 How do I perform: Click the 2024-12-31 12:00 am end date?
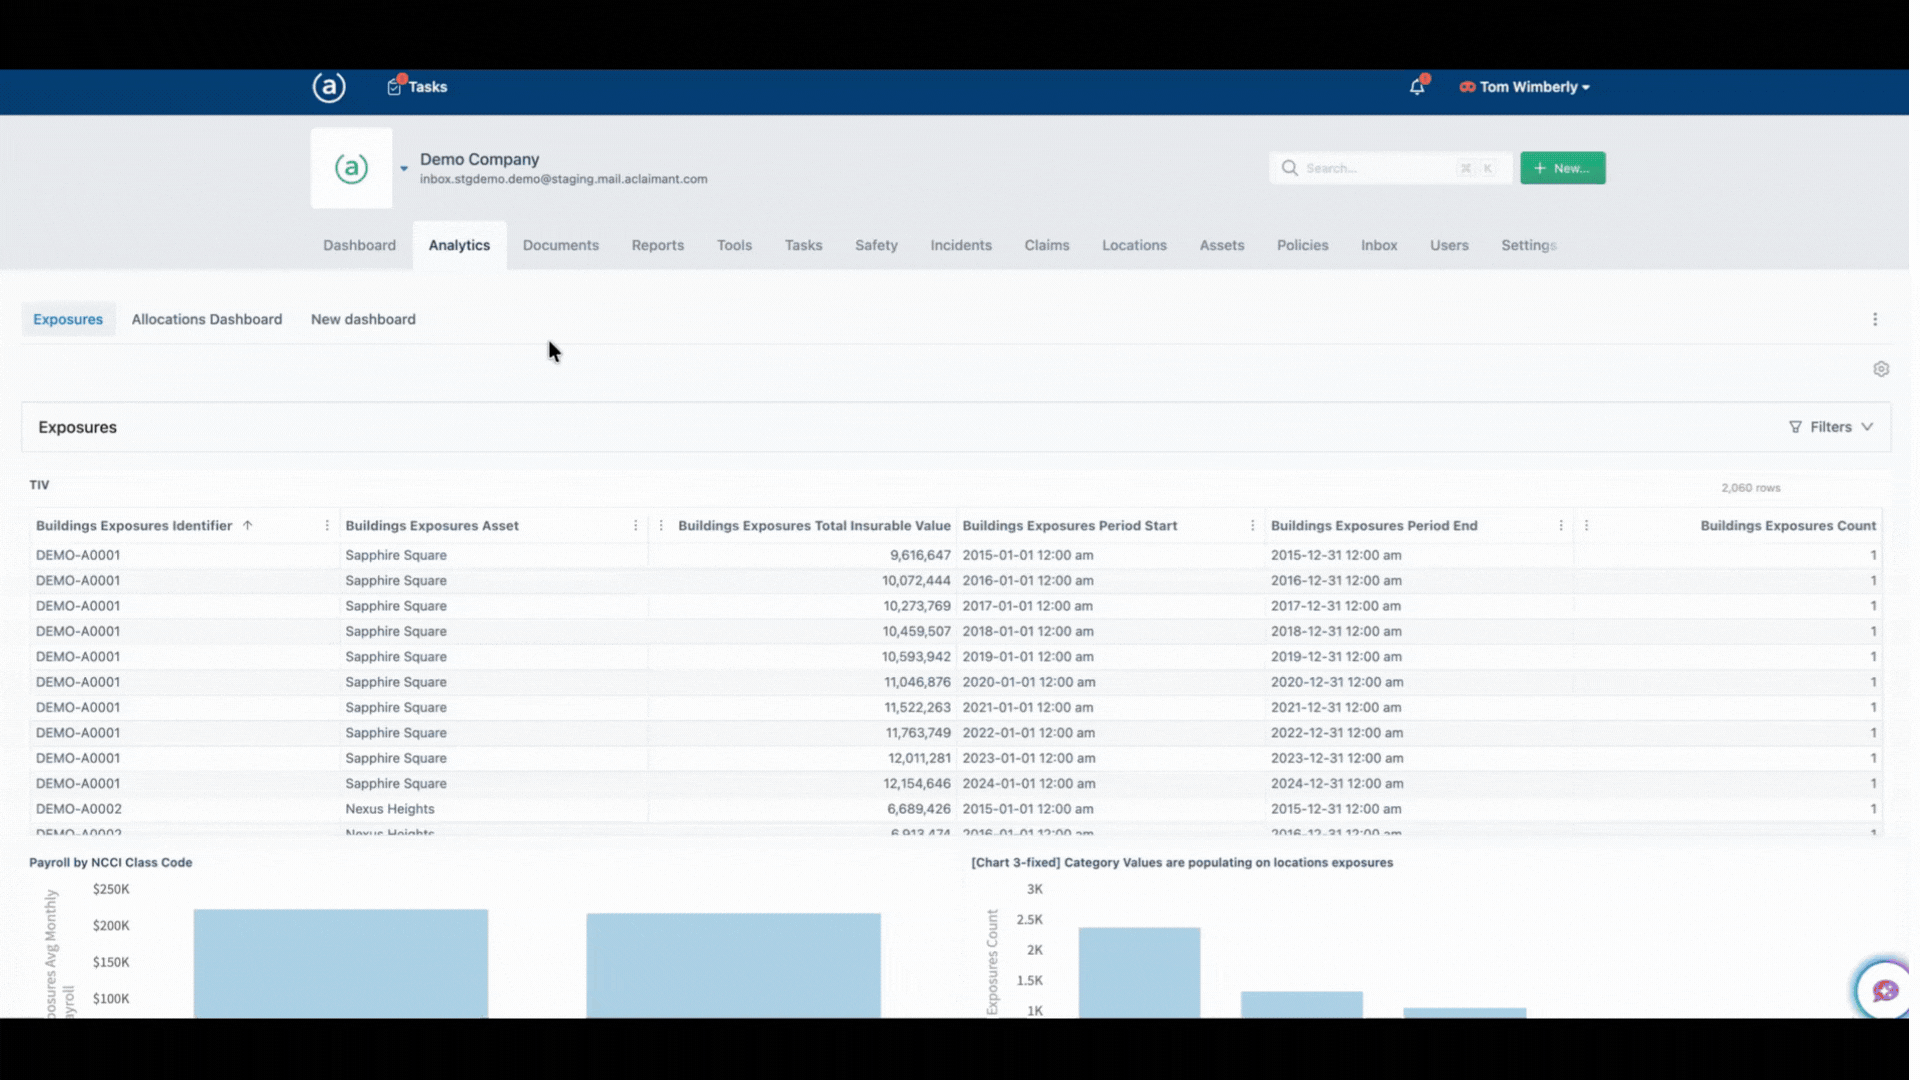click(x=1336, y=784)
